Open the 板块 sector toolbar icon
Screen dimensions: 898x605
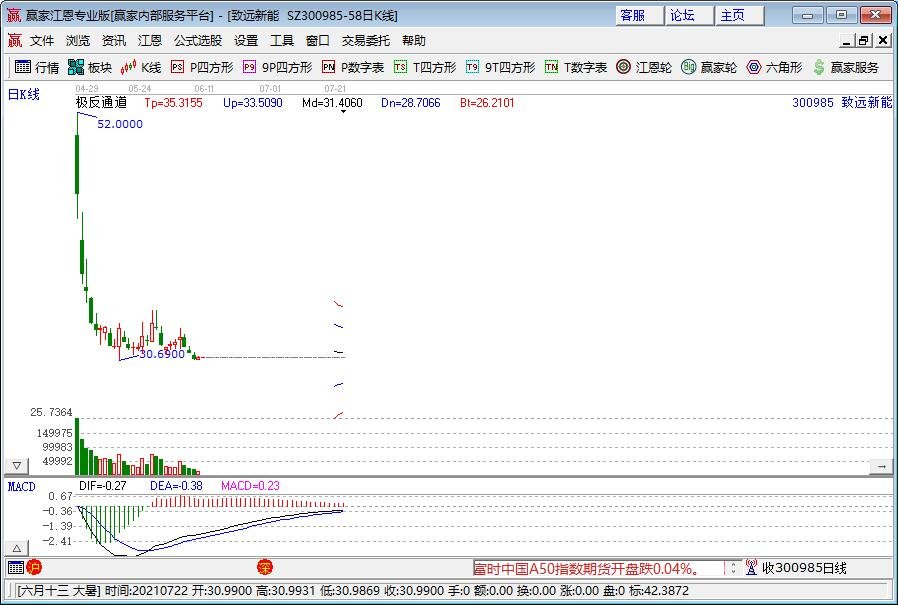[90, 68]
